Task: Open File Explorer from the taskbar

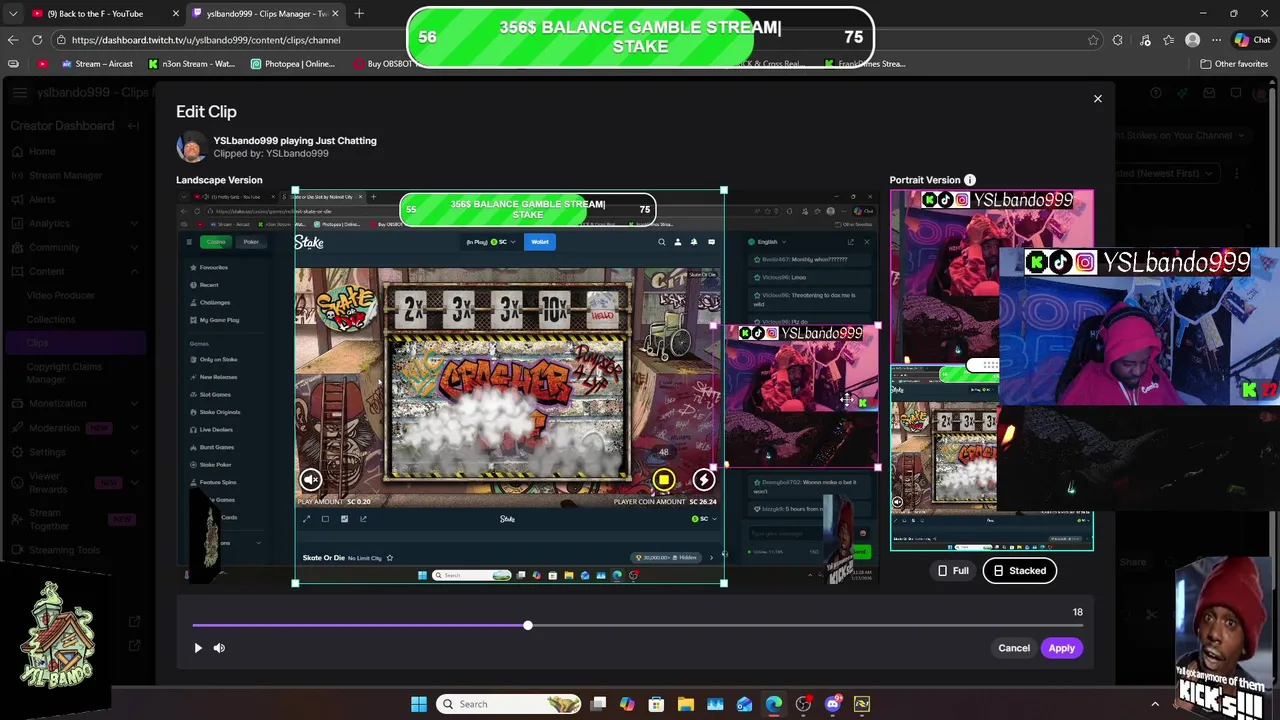Action: (x=686, y=704)
